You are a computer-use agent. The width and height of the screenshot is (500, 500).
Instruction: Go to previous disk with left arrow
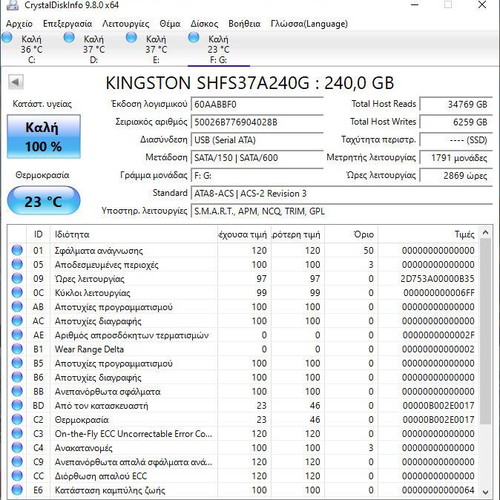(16, 82)
